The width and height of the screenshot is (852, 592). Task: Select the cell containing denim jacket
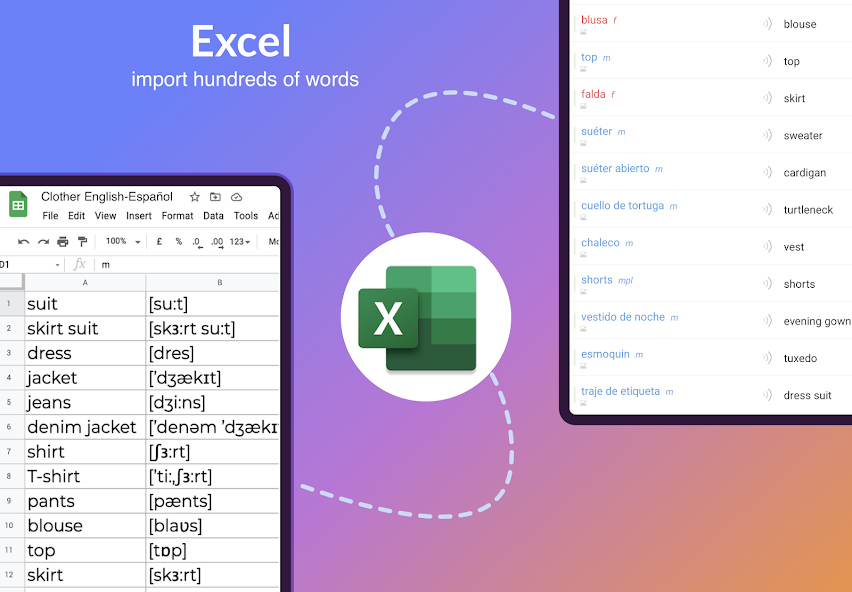tap(84, 427)
